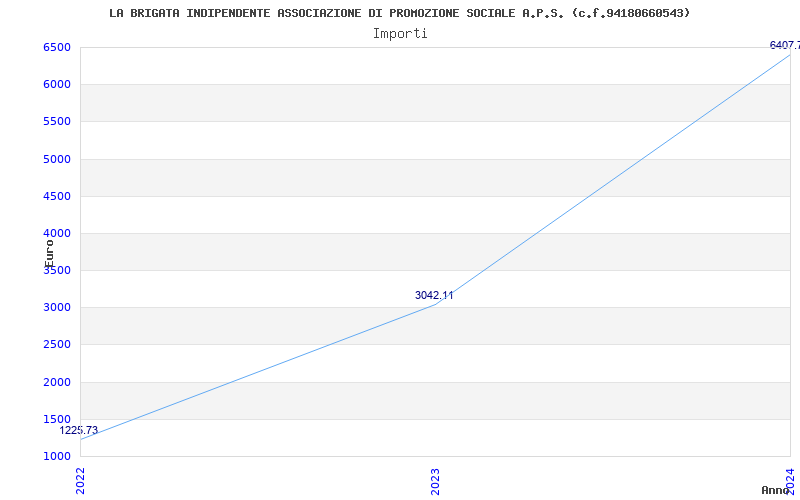The width and height of the screenshot is (800, 500).
Task: Click the 3000 y-axis value
Action: 57,308
